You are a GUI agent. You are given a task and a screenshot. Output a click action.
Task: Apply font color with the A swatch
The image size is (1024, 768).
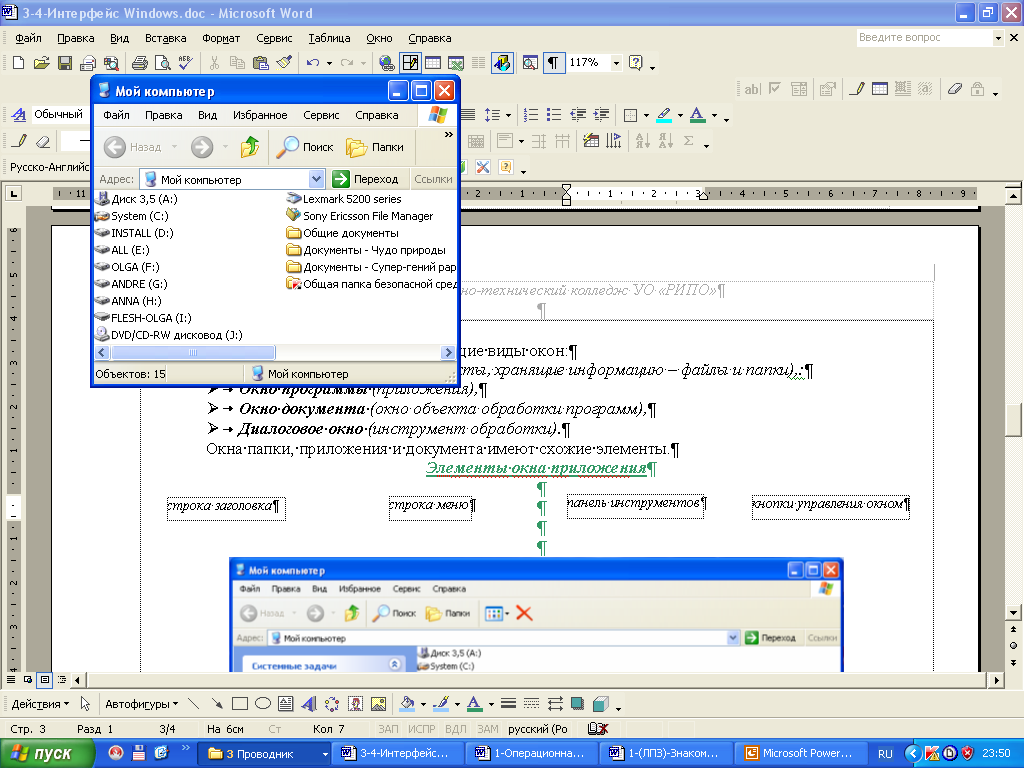(x=697, y=115)
